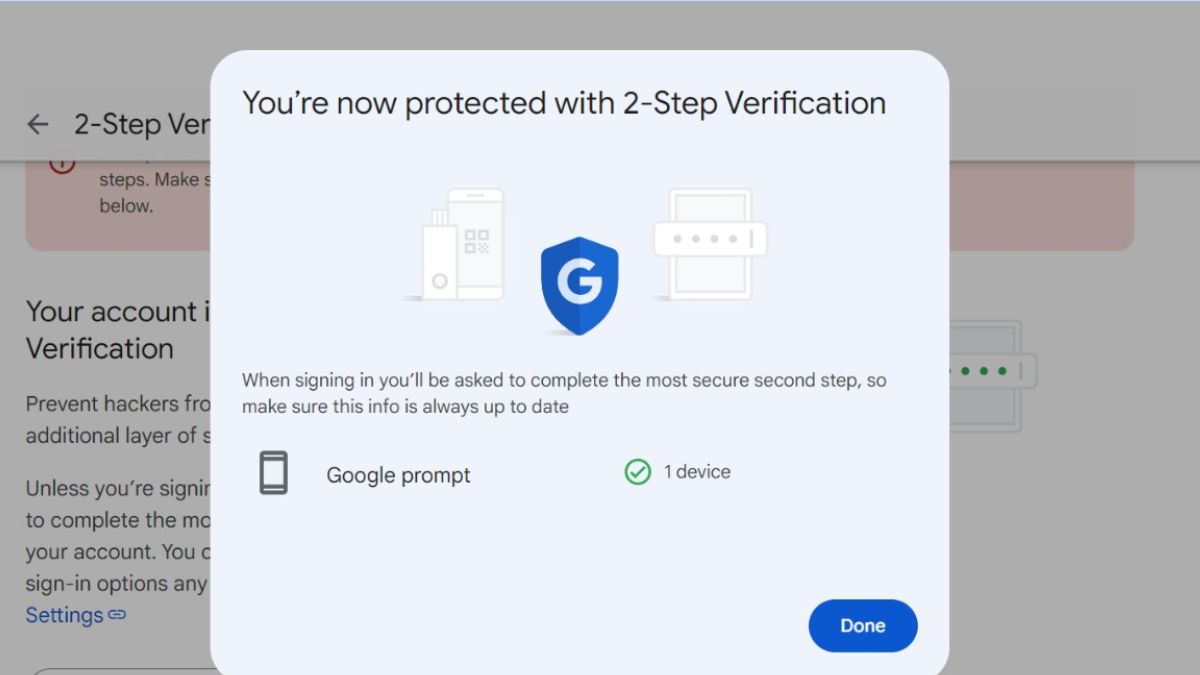1200x675 pixels.
Task: Click the 'When signing in' description text
Action: click(x=564, y=393)
